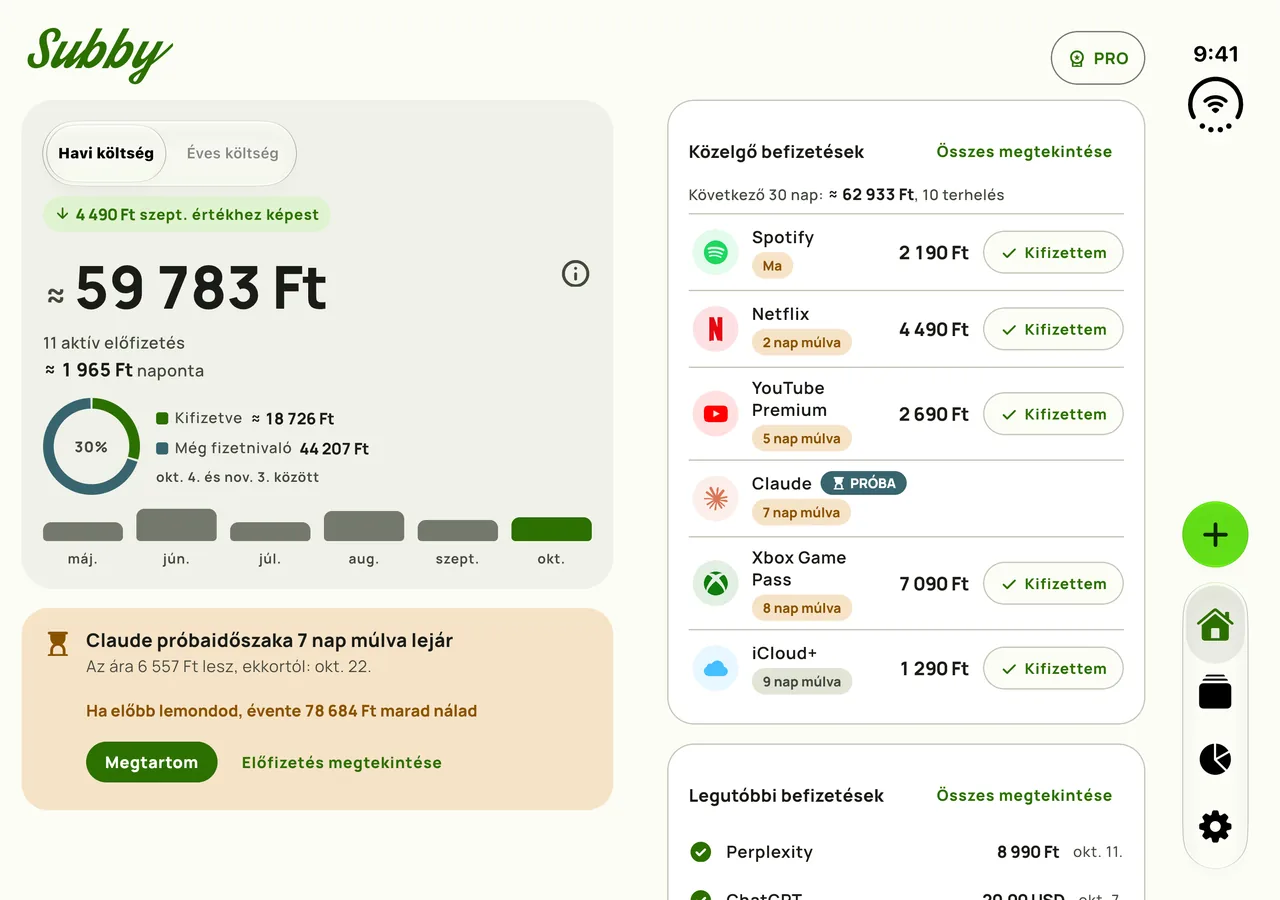Open Összes megtekintése under Közelgő befizetések

pyautogui.click(x=1024, y=152)
